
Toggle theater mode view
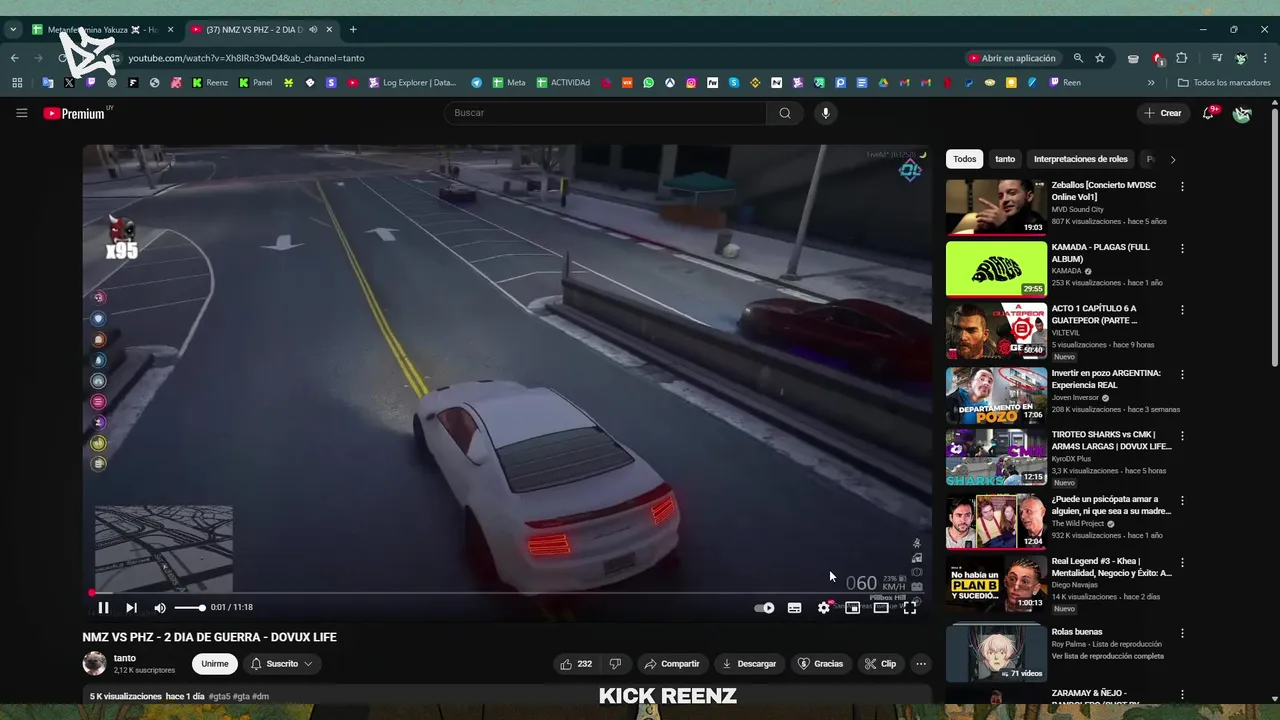coord(881,607)
